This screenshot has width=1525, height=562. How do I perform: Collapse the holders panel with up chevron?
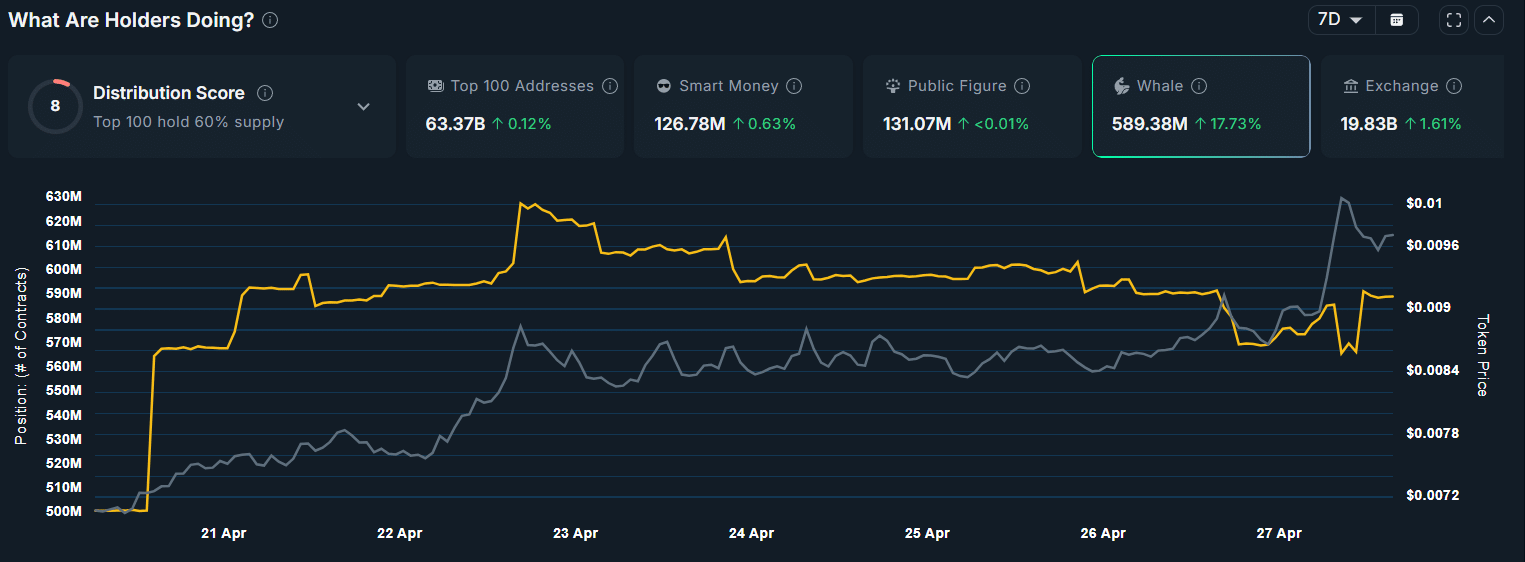click(1489, 20)
